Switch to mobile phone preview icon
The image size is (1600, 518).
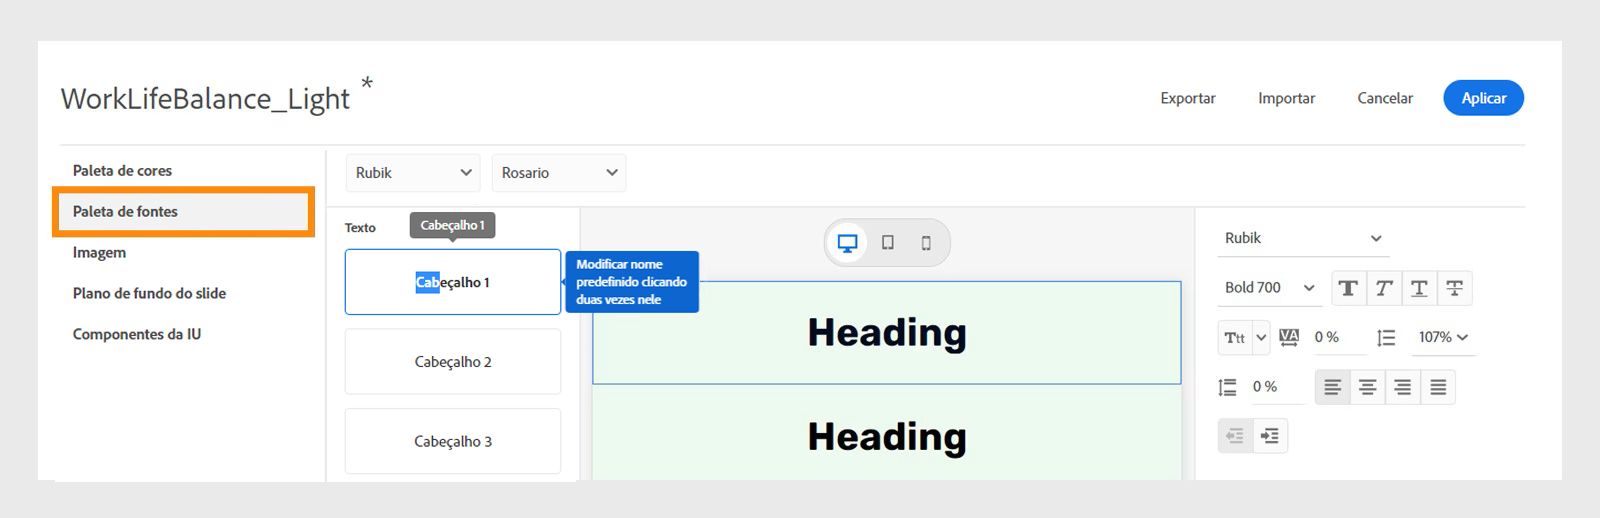tap(926, 243)
